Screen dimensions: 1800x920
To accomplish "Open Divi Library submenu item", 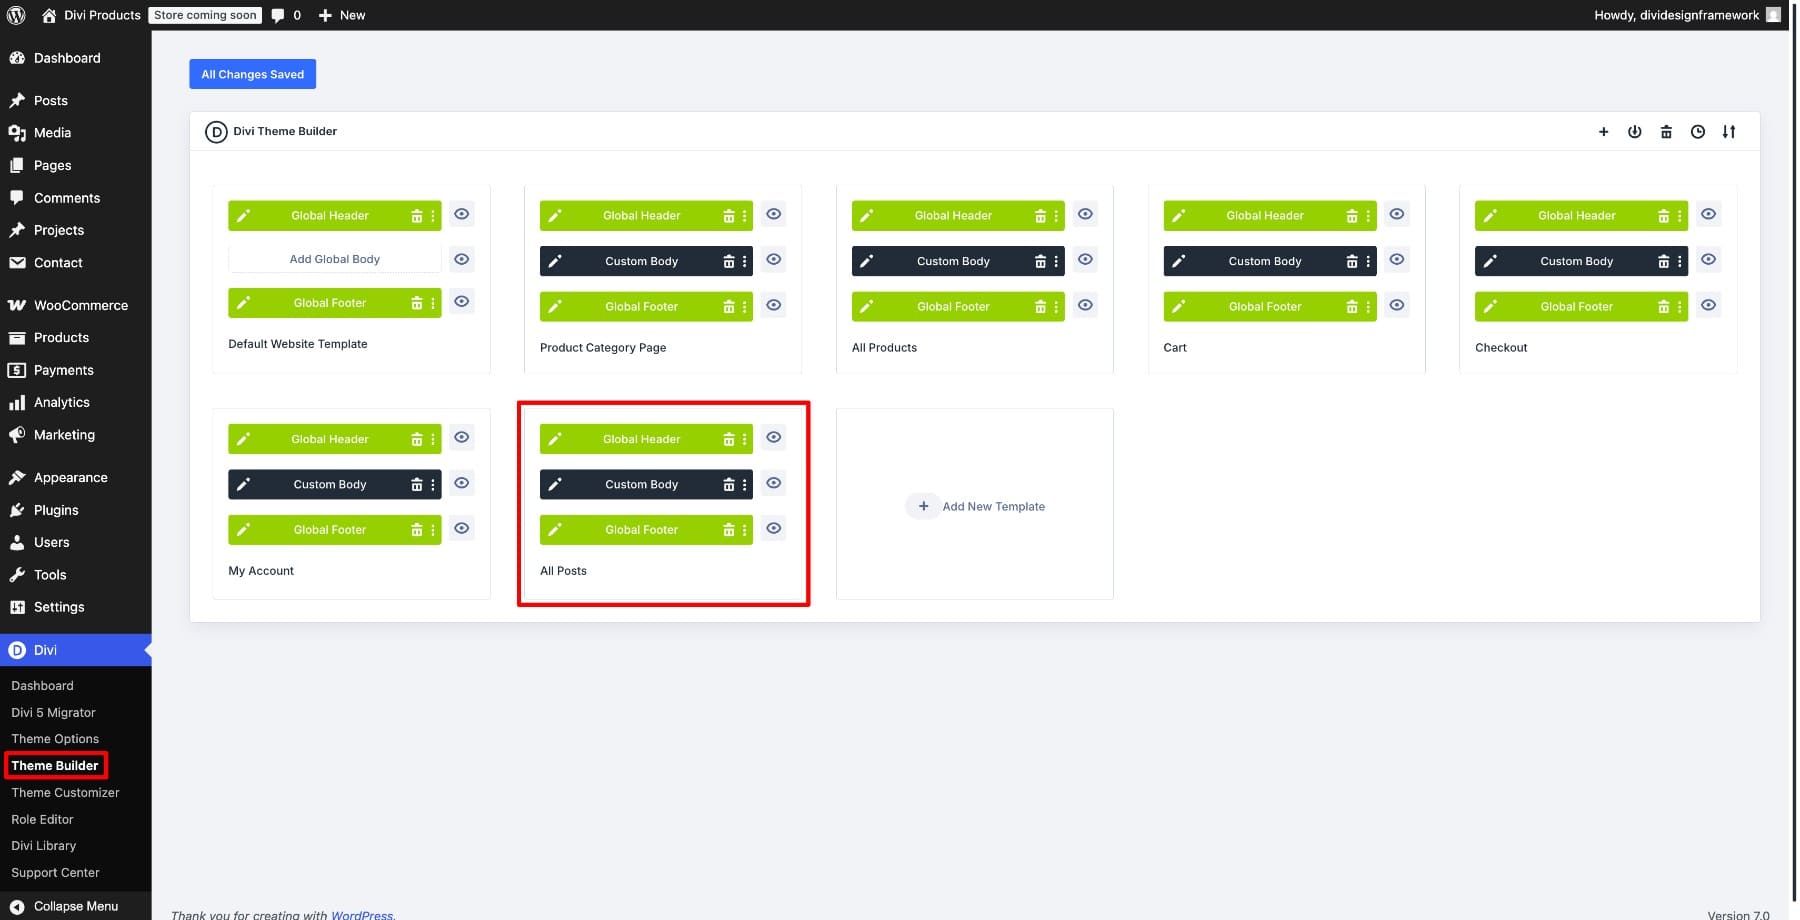I will click(x=44, y=846).
